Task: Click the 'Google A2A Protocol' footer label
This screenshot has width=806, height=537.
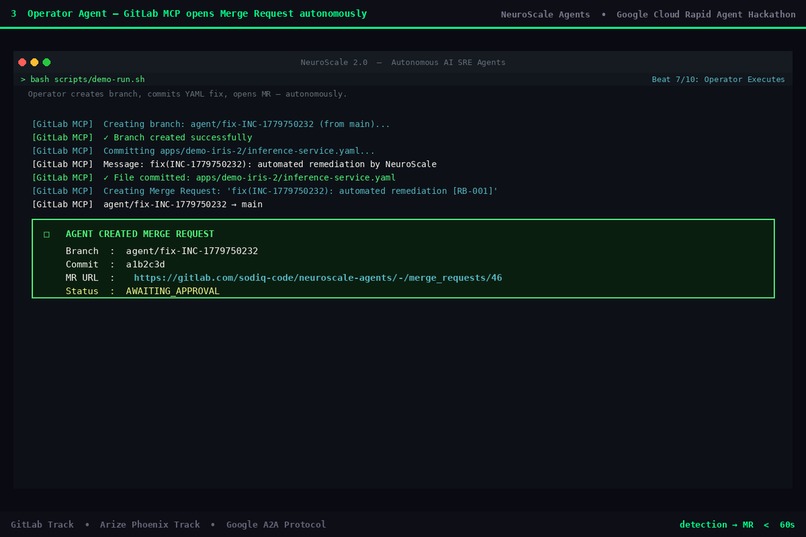Action: click(276, 524)
